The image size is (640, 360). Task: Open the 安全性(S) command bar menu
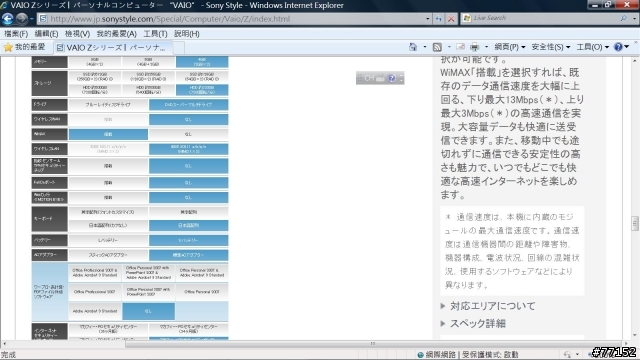(551, 47)
